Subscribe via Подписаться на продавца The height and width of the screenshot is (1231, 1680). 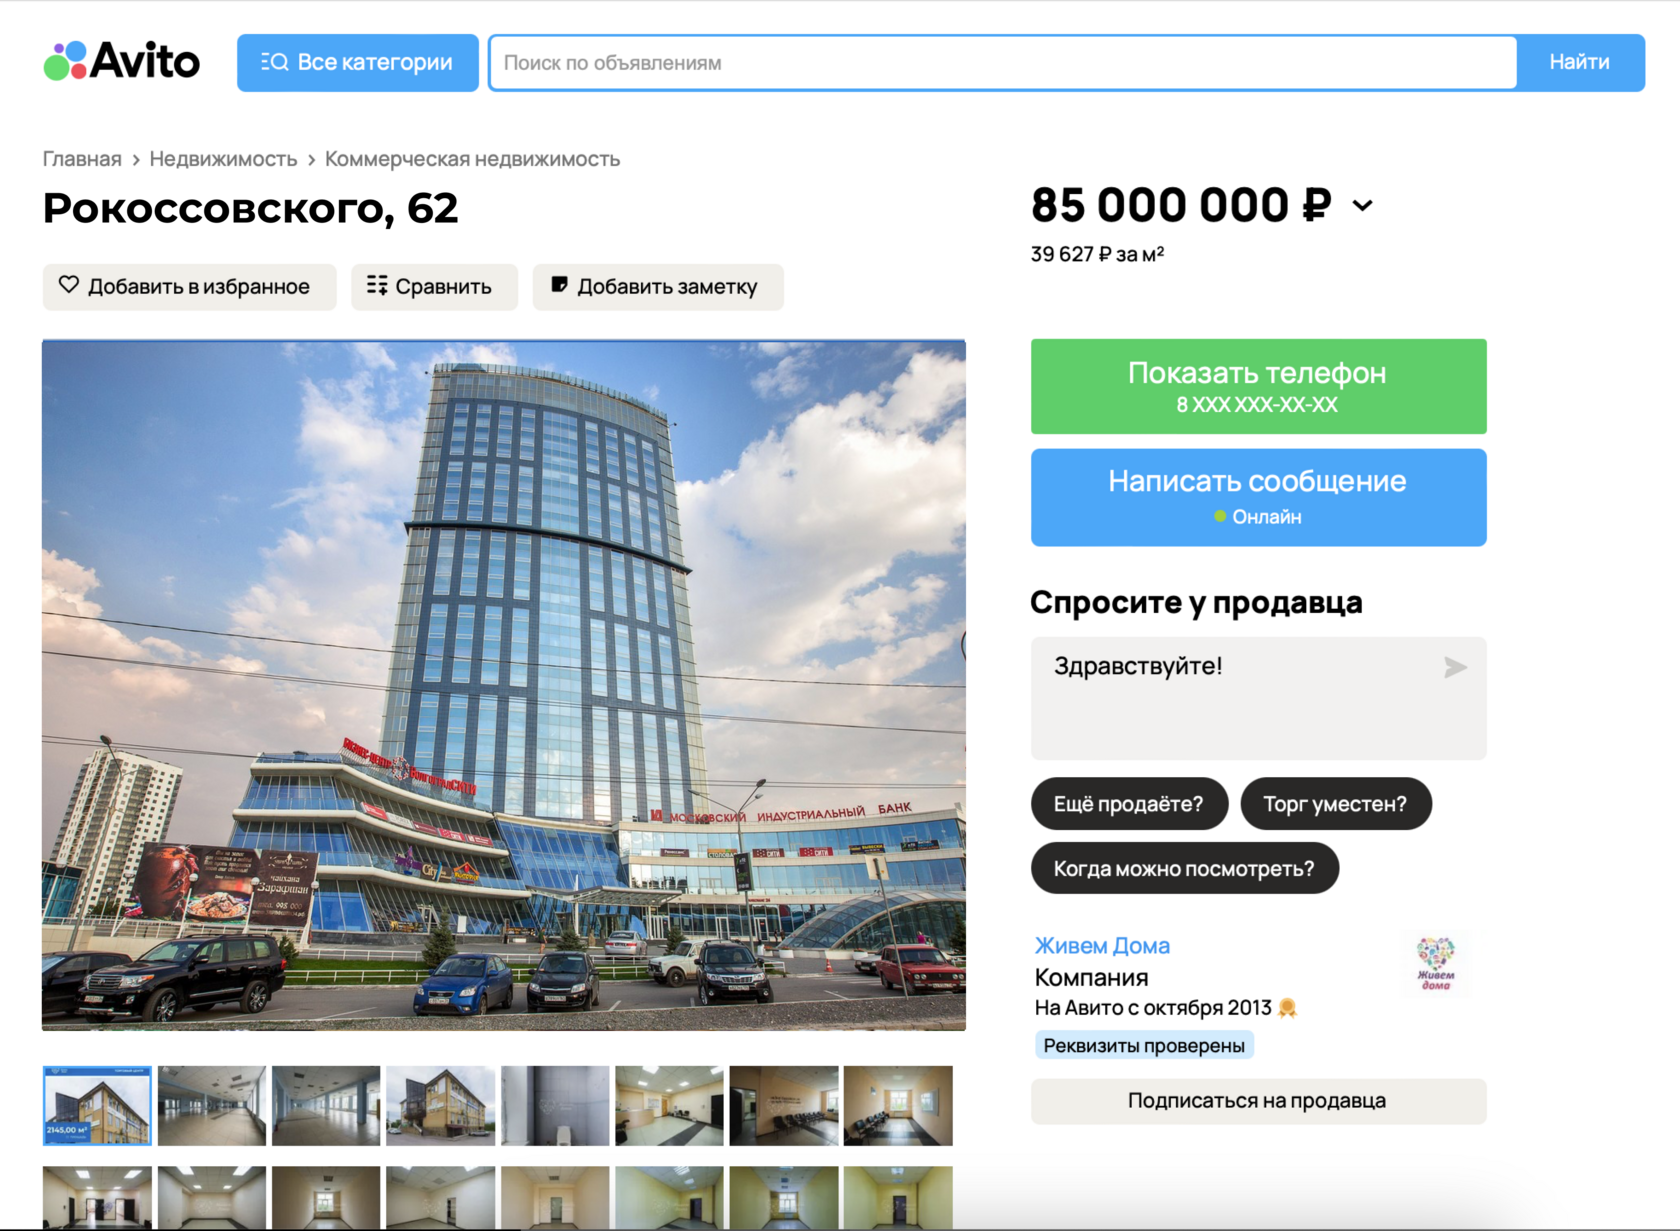1258,1101
